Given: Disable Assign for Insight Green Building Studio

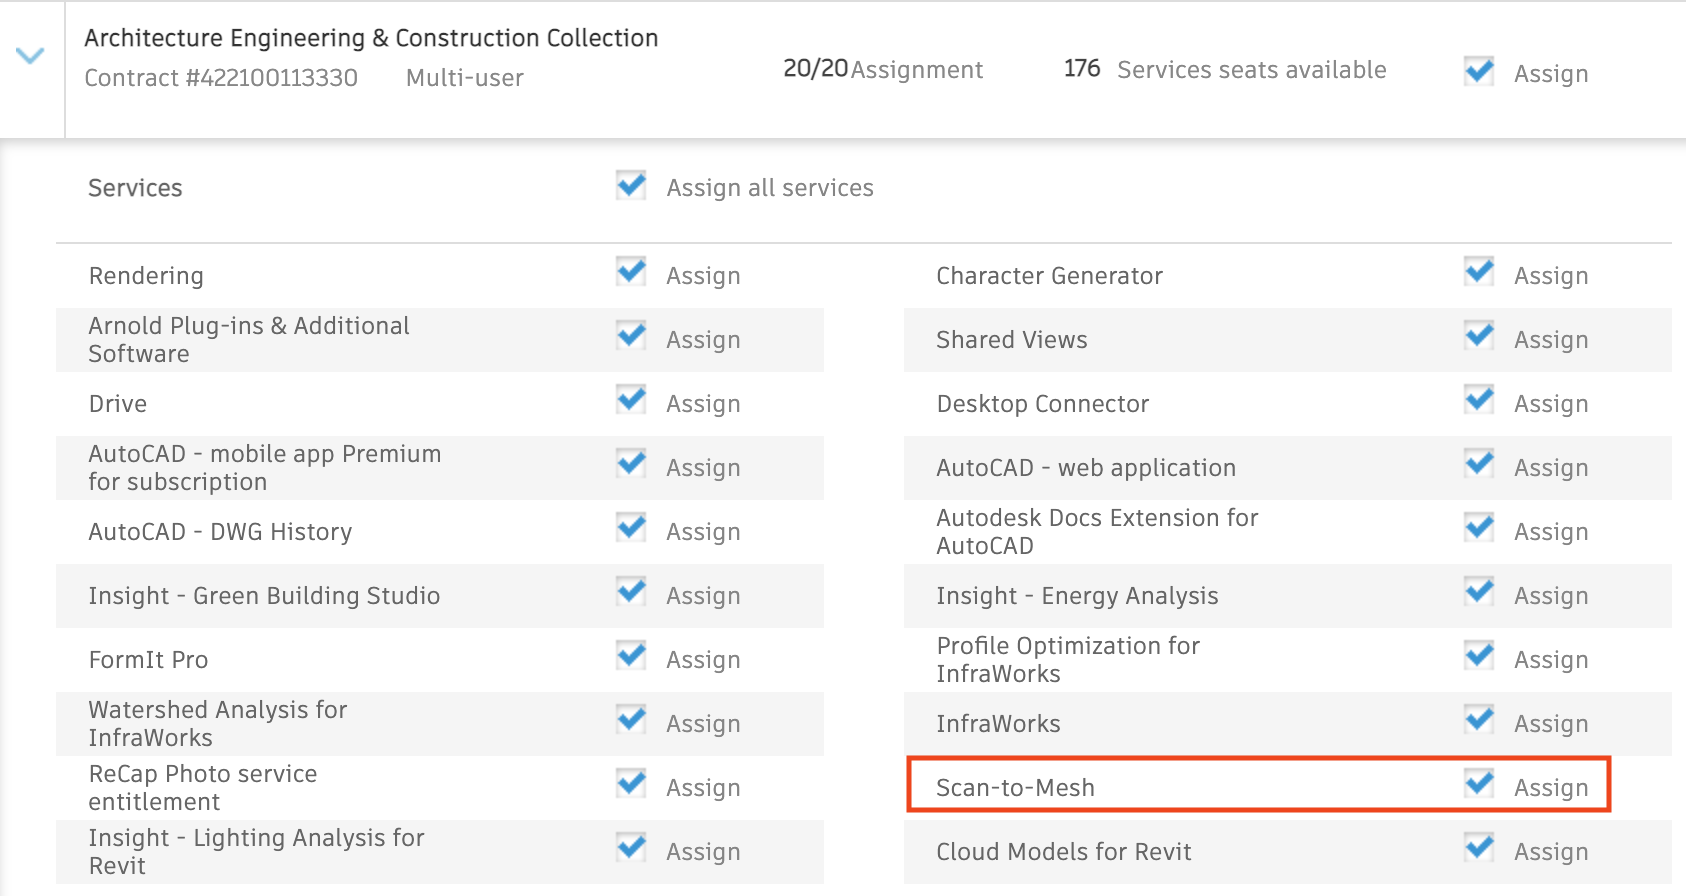Looking at the screenshot, I should coord(631,593).
